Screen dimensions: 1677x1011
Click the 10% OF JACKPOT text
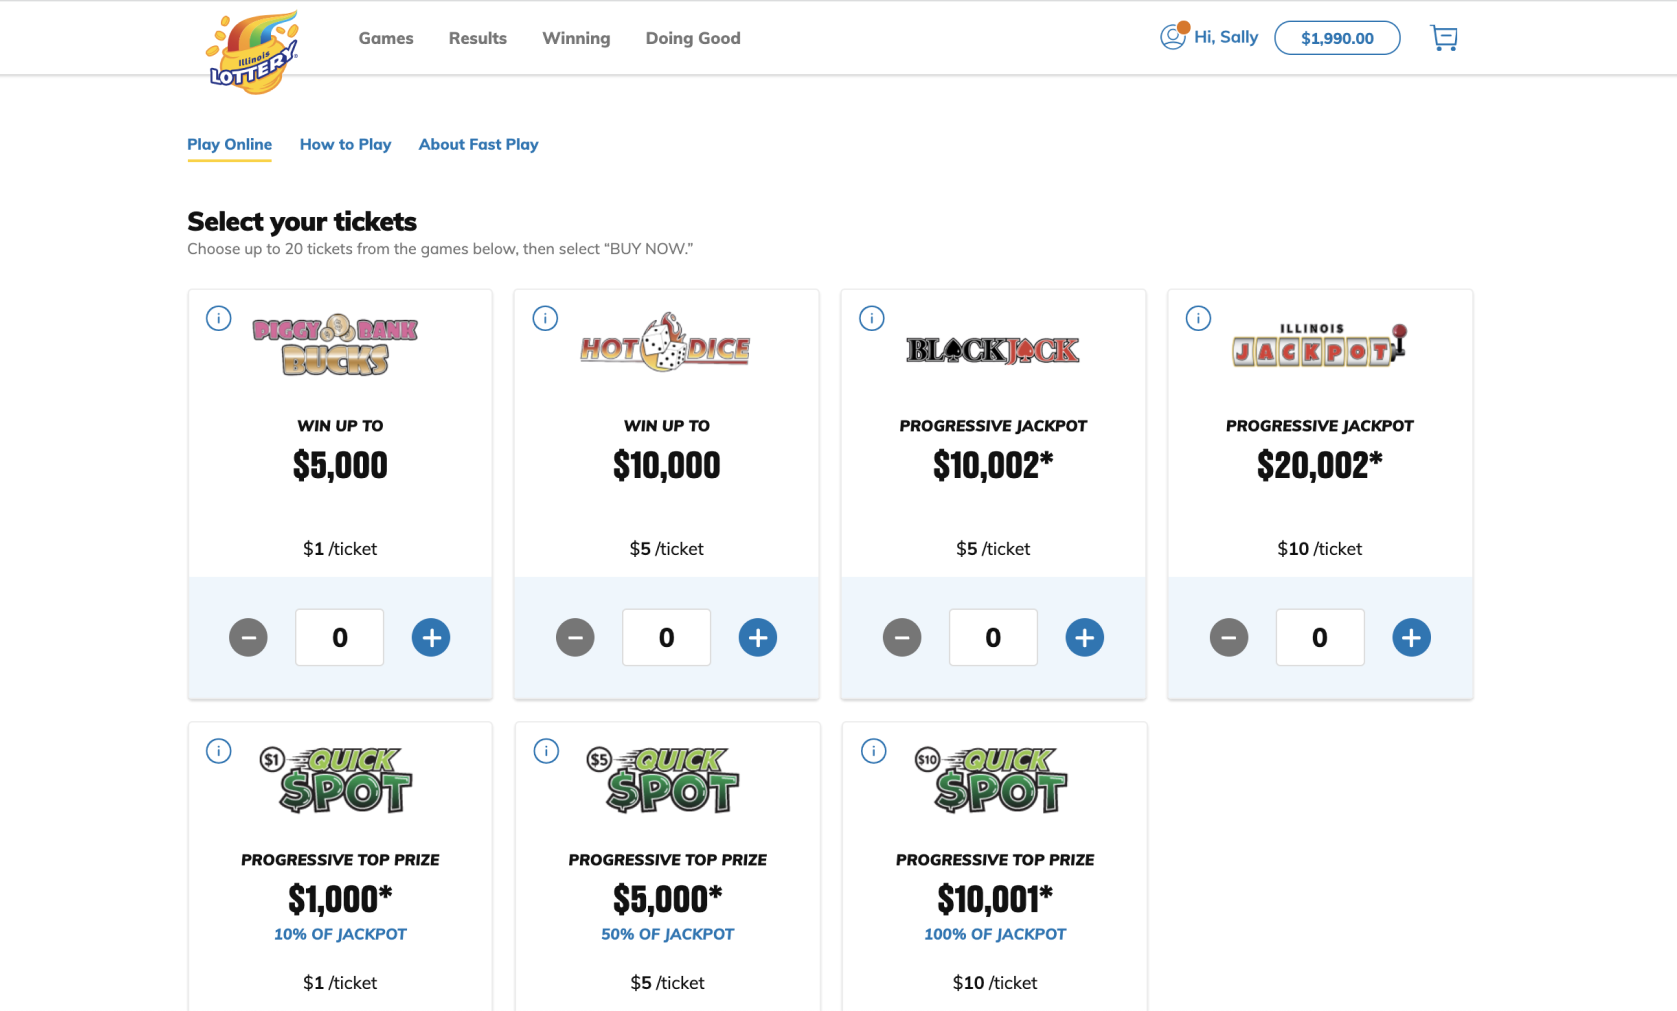click(340, 934)
